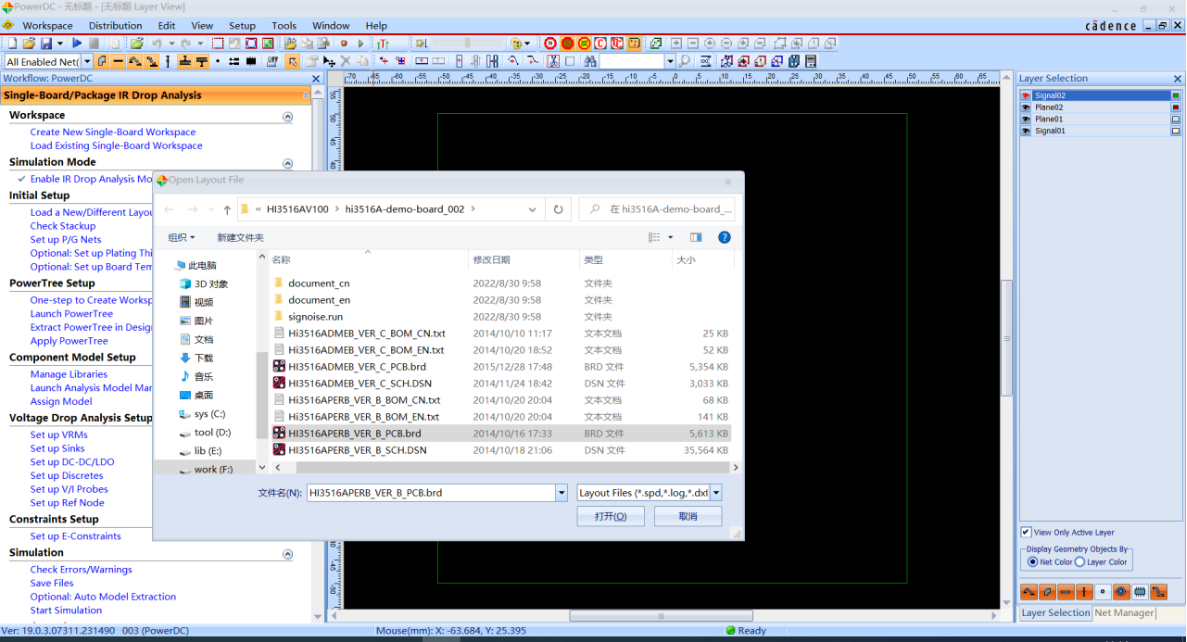Click the Check Stackup link
Screen dimensions: 1187x642
[63, 226]
